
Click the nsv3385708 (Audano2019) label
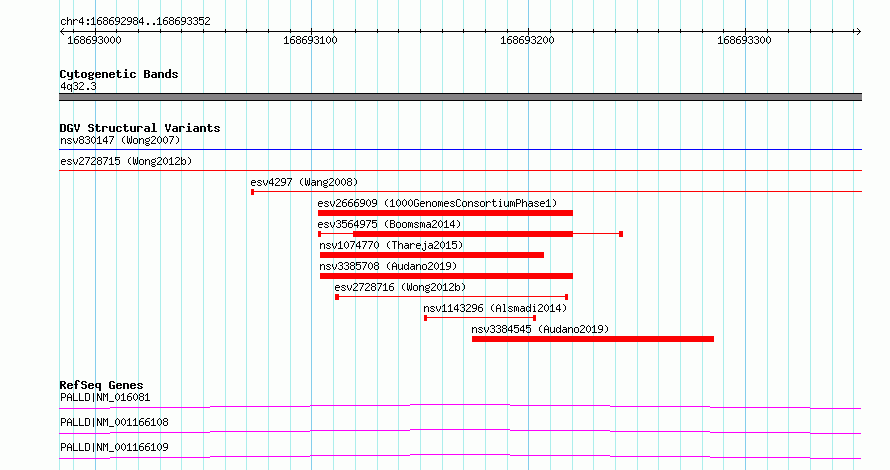click(388, 266)
